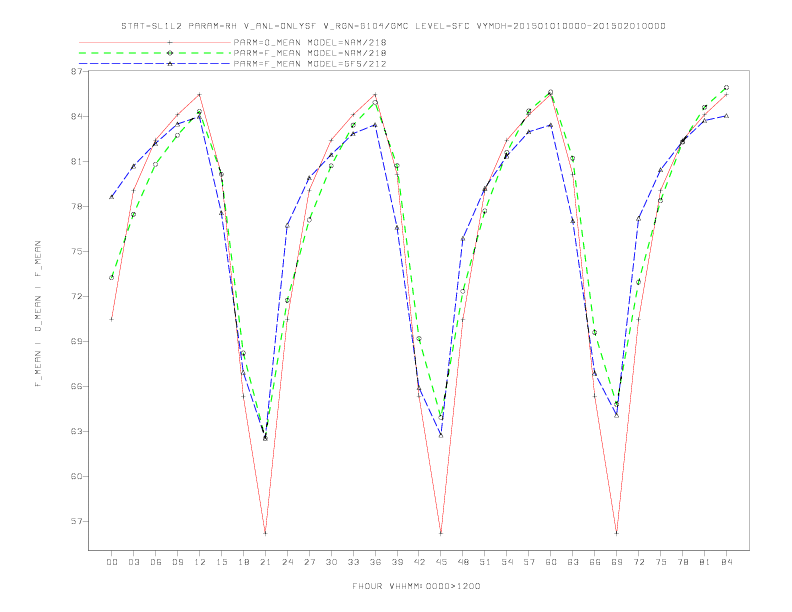Click the x-axis tick label 63

[x=573, y=562]
